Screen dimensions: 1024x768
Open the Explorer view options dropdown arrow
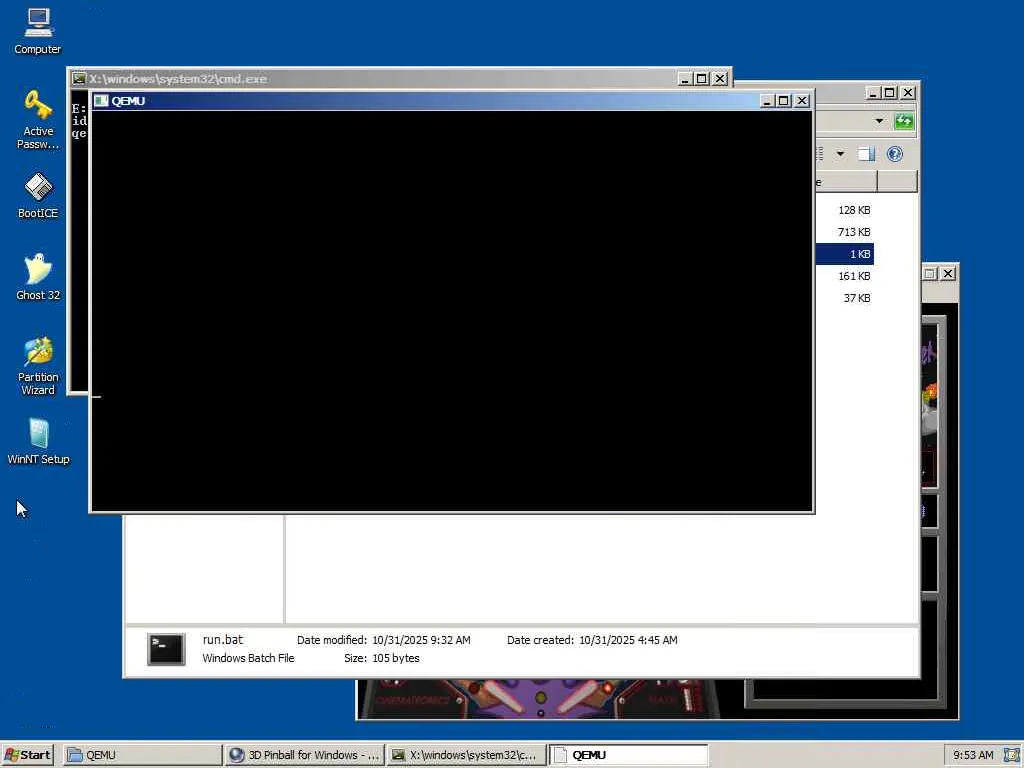[840, 154]
